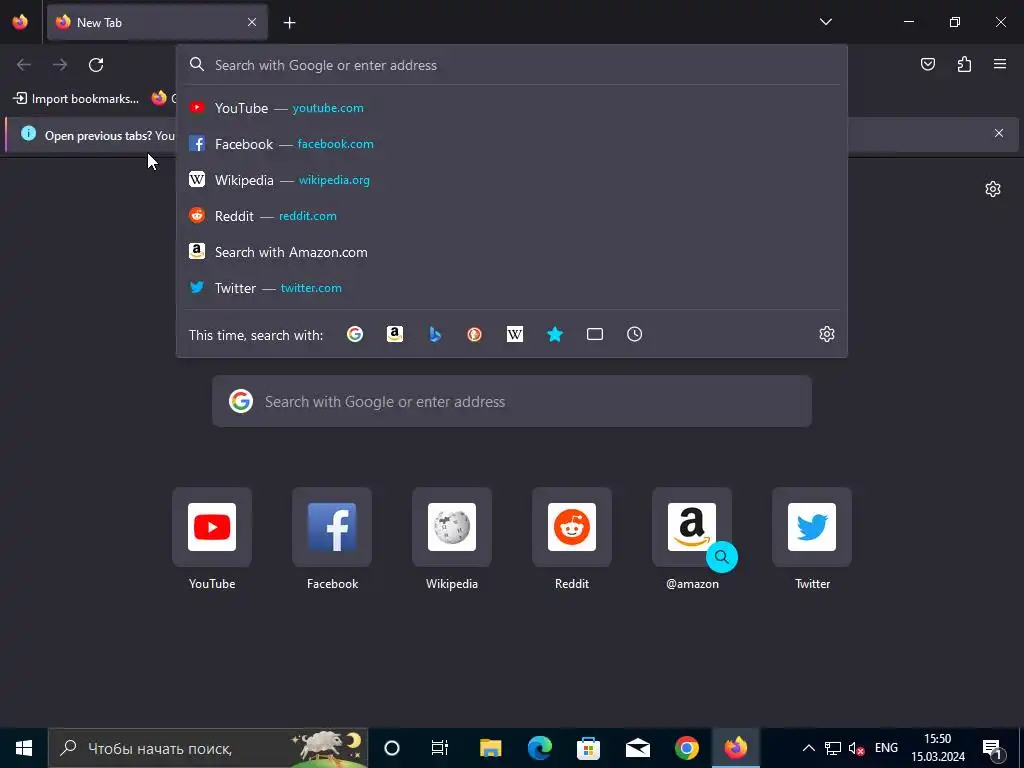Open the Windows Start menu
The image size is (1024, 768).
pos(24,748)
